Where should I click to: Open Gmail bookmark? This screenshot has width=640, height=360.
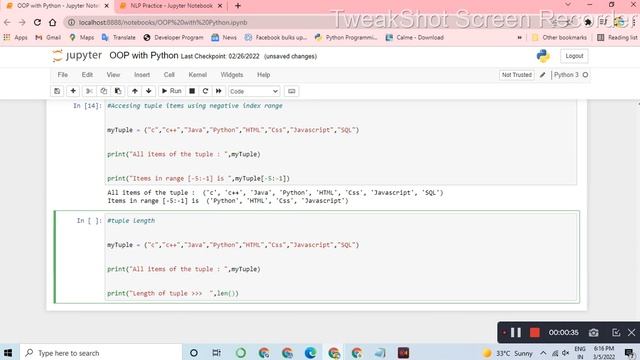(48, 37)
